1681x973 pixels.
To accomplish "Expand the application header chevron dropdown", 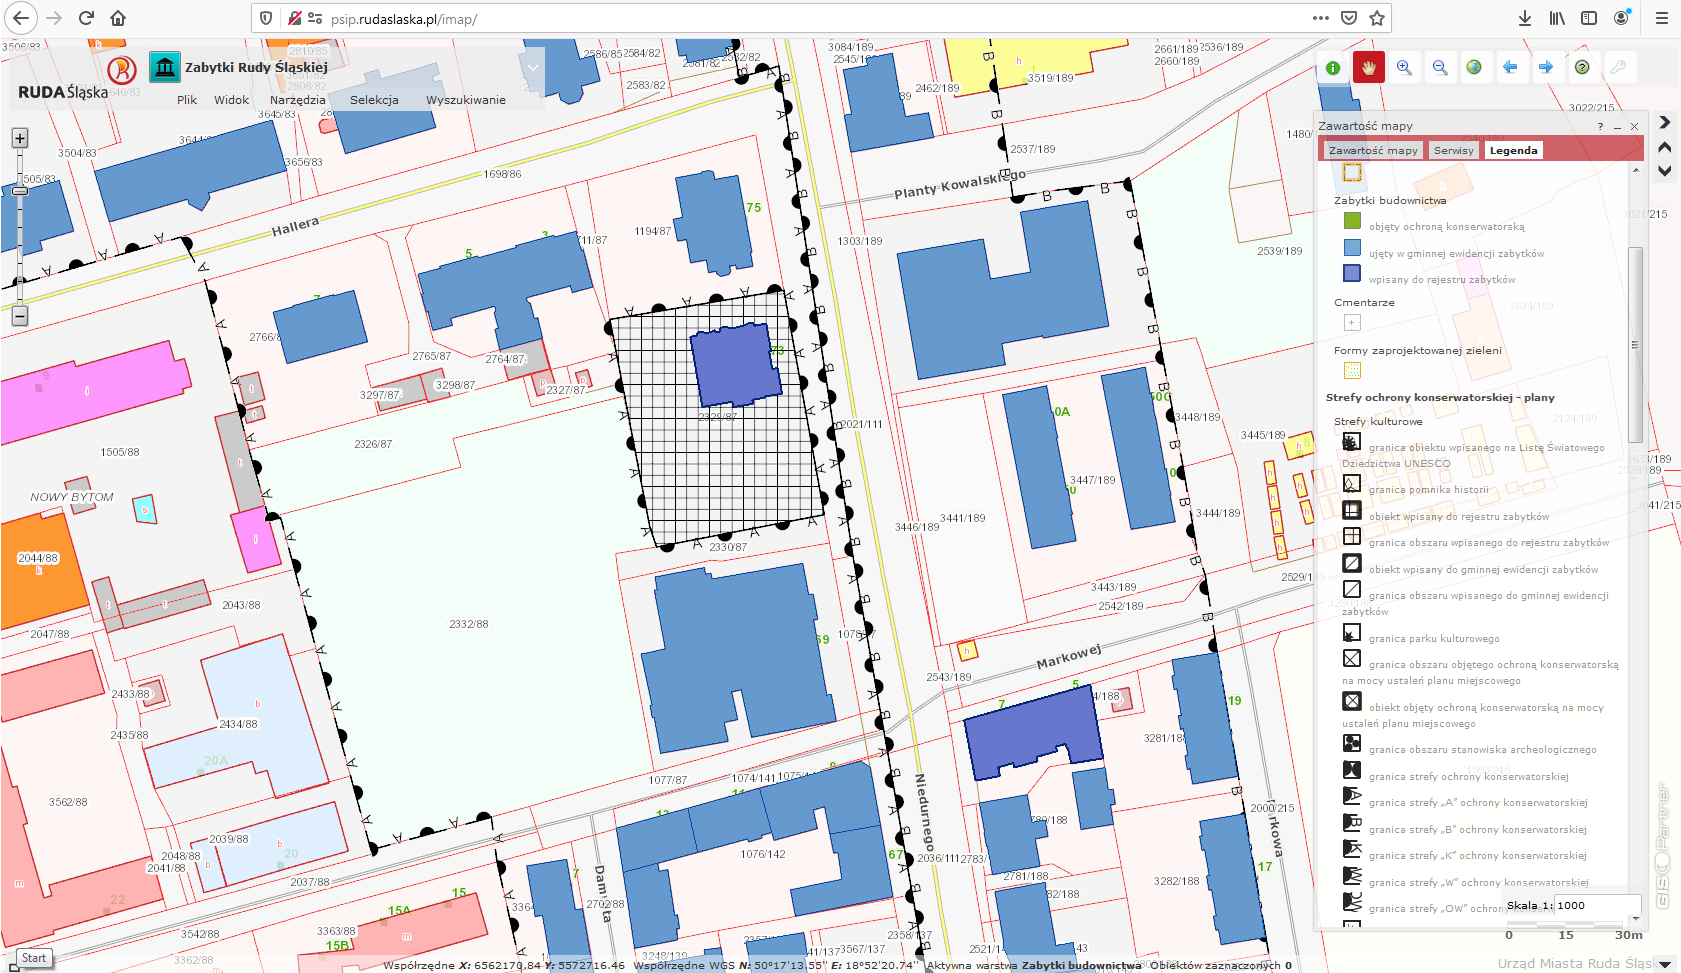I will (533, 68).
